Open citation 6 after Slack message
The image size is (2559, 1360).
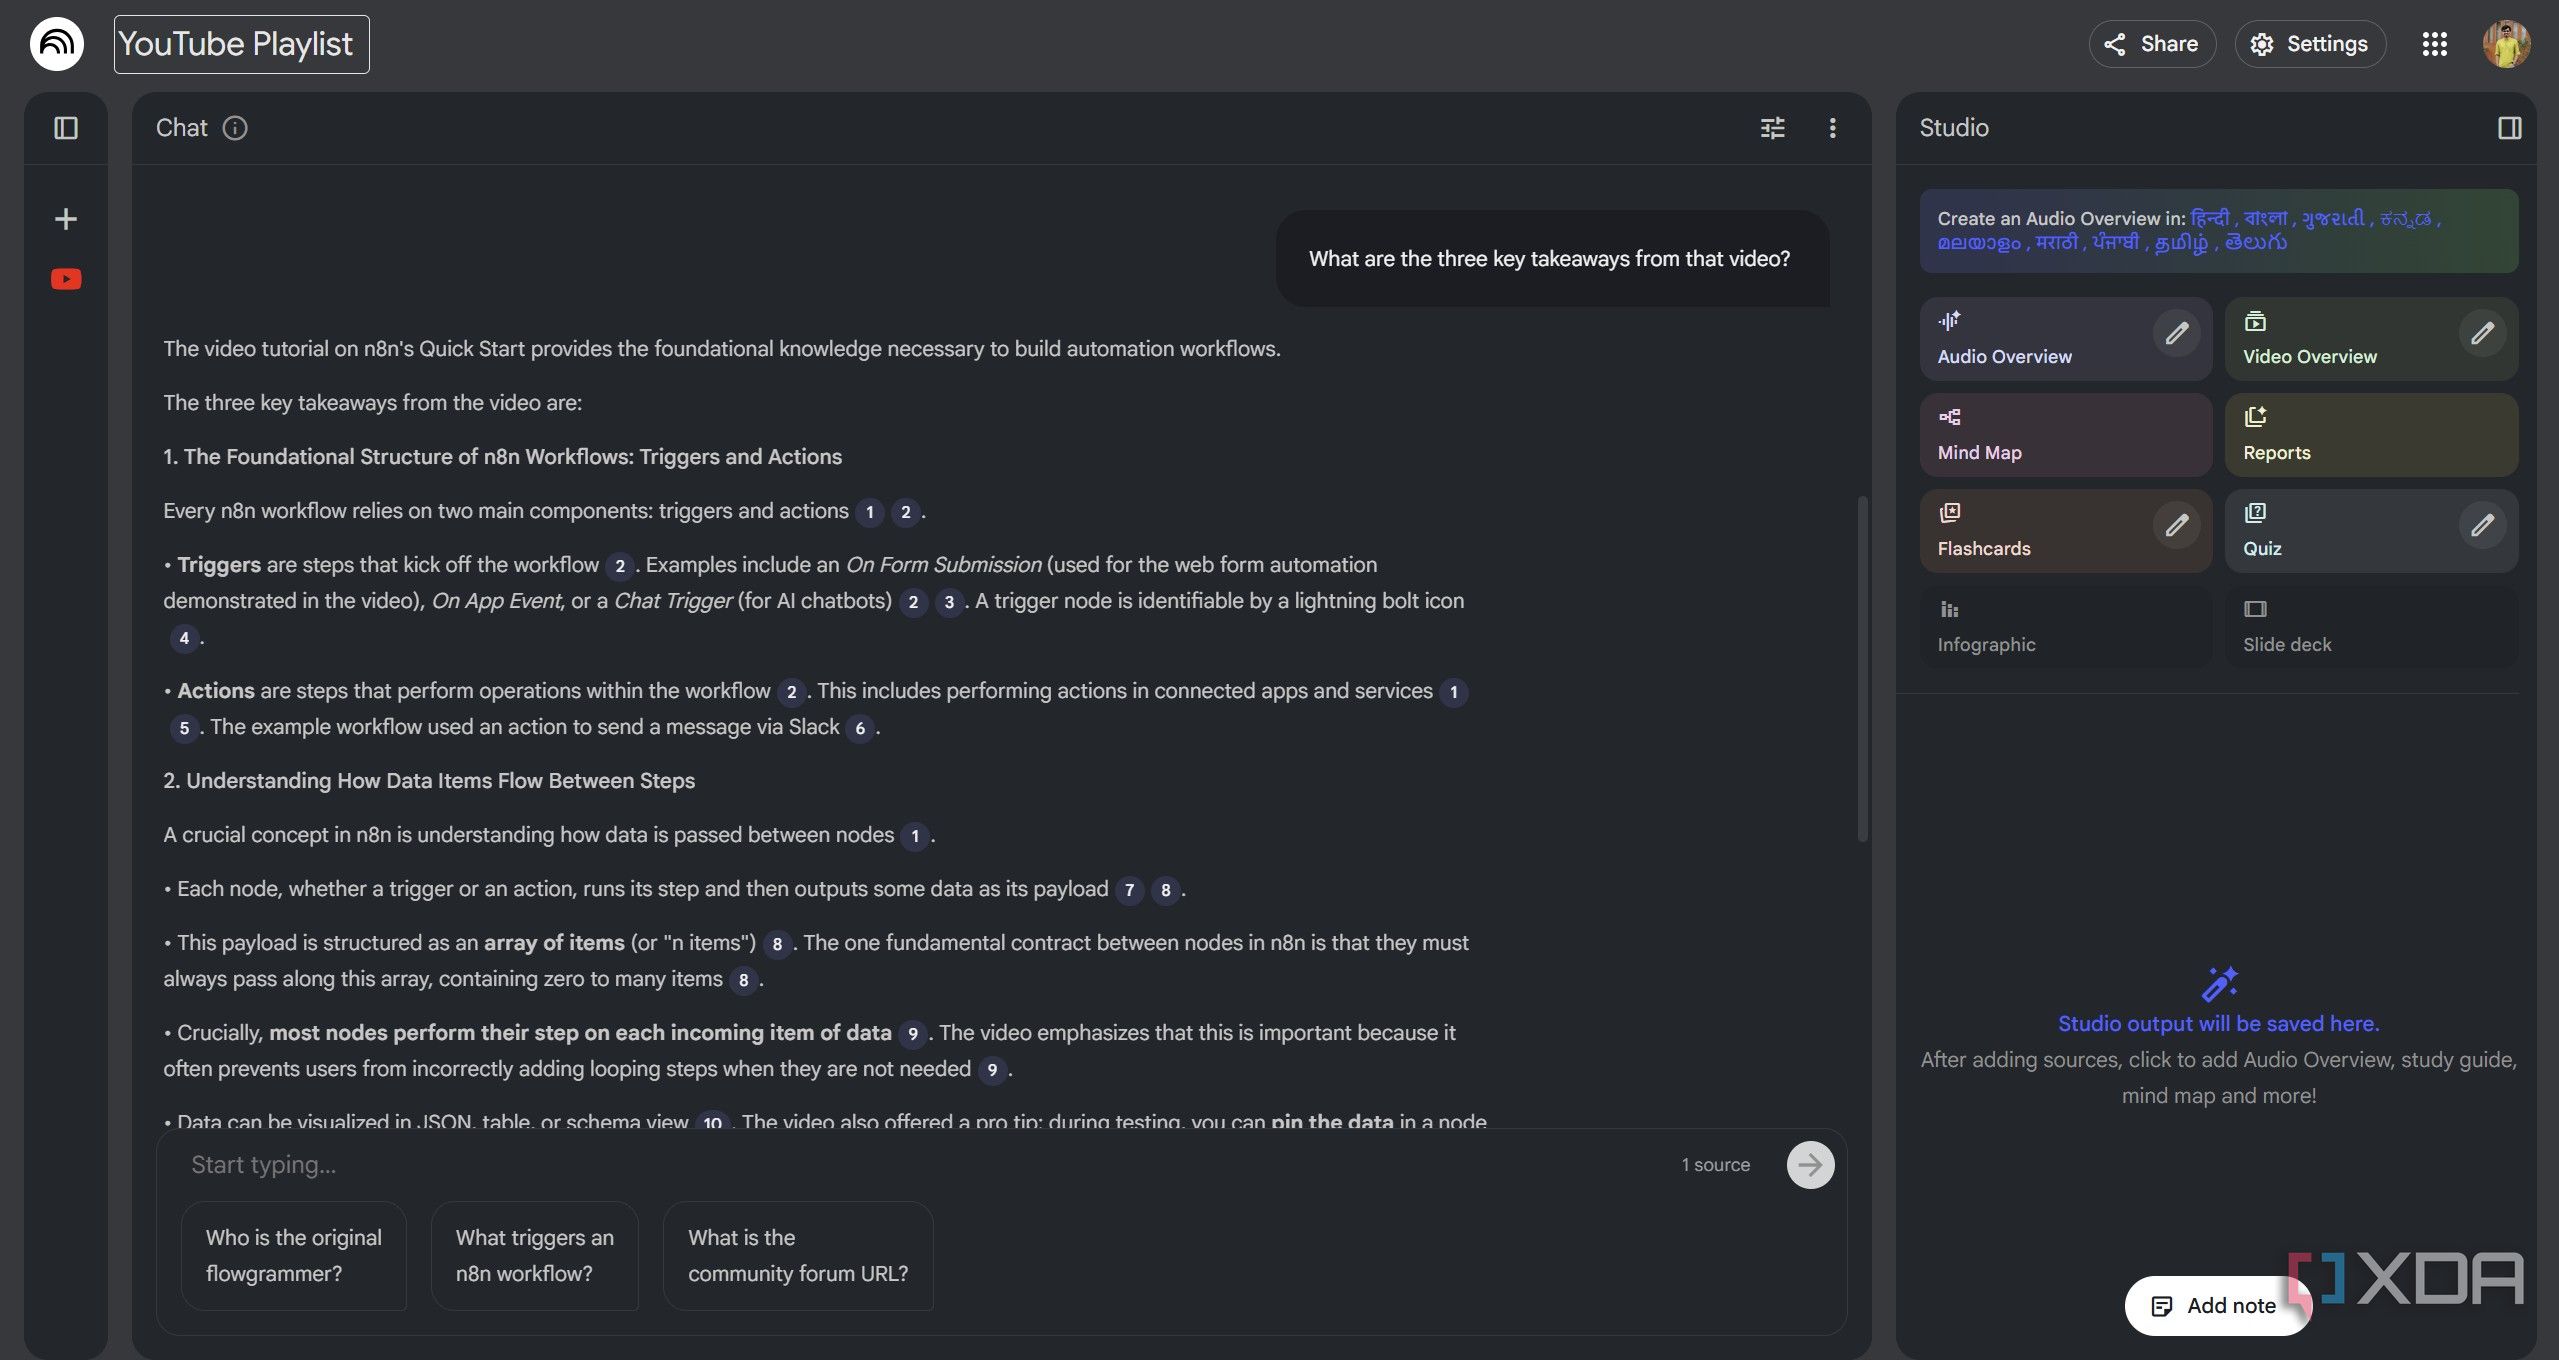pyautogui.click(x=860, y=728)
